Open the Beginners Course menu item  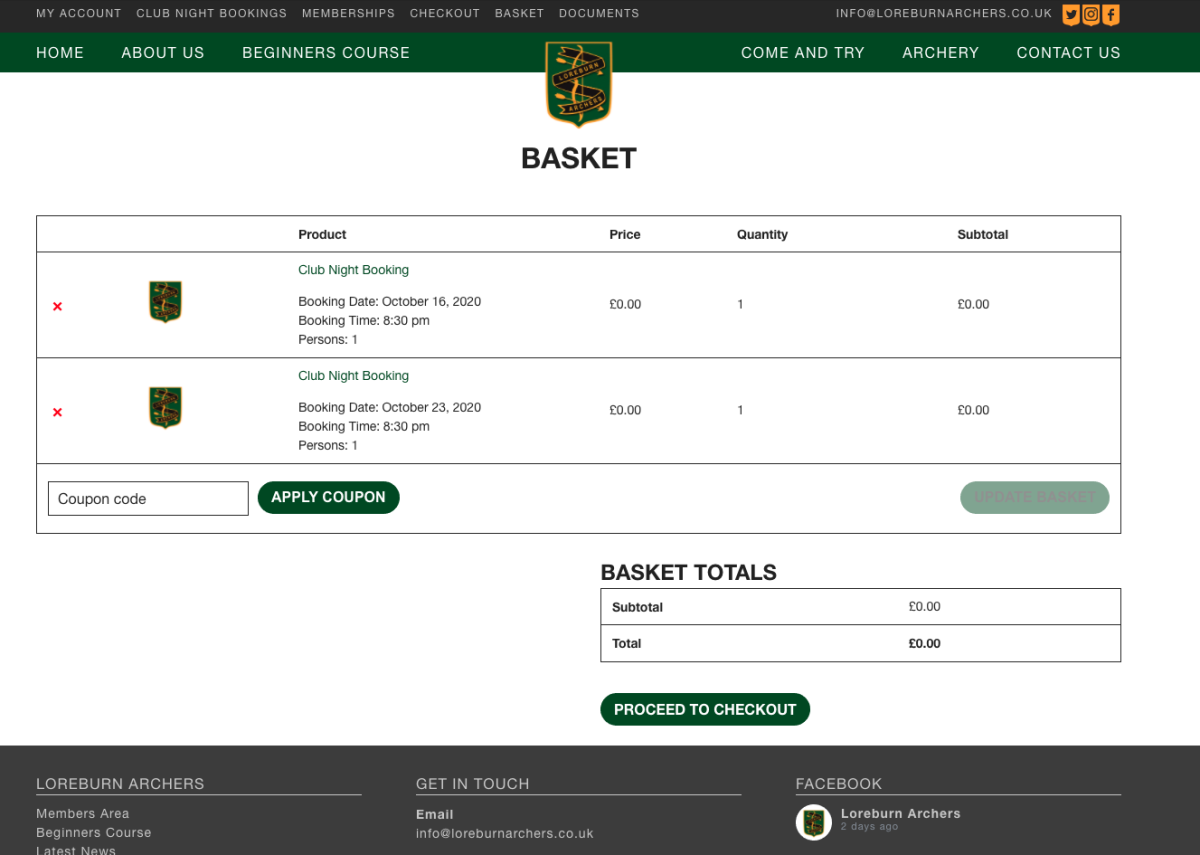coord(326,53)
